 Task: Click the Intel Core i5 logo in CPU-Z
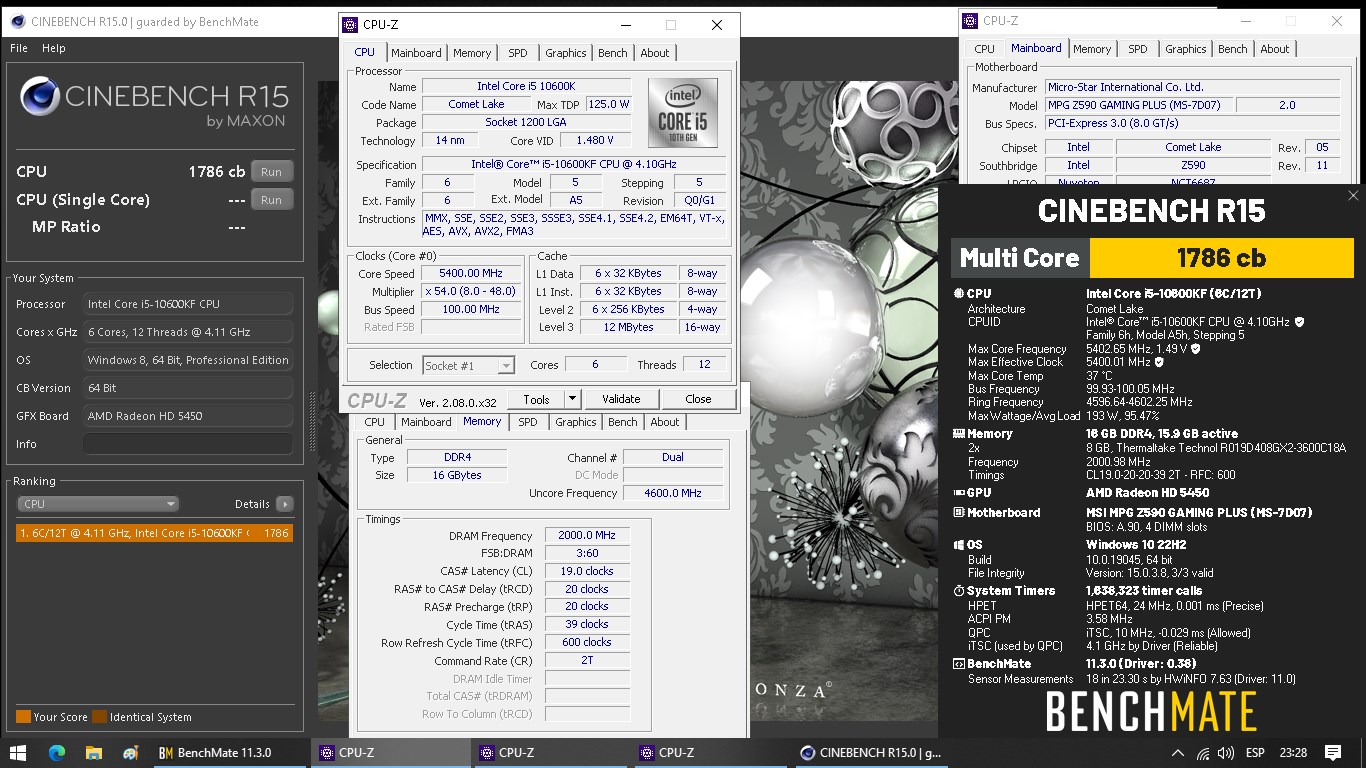682,113
